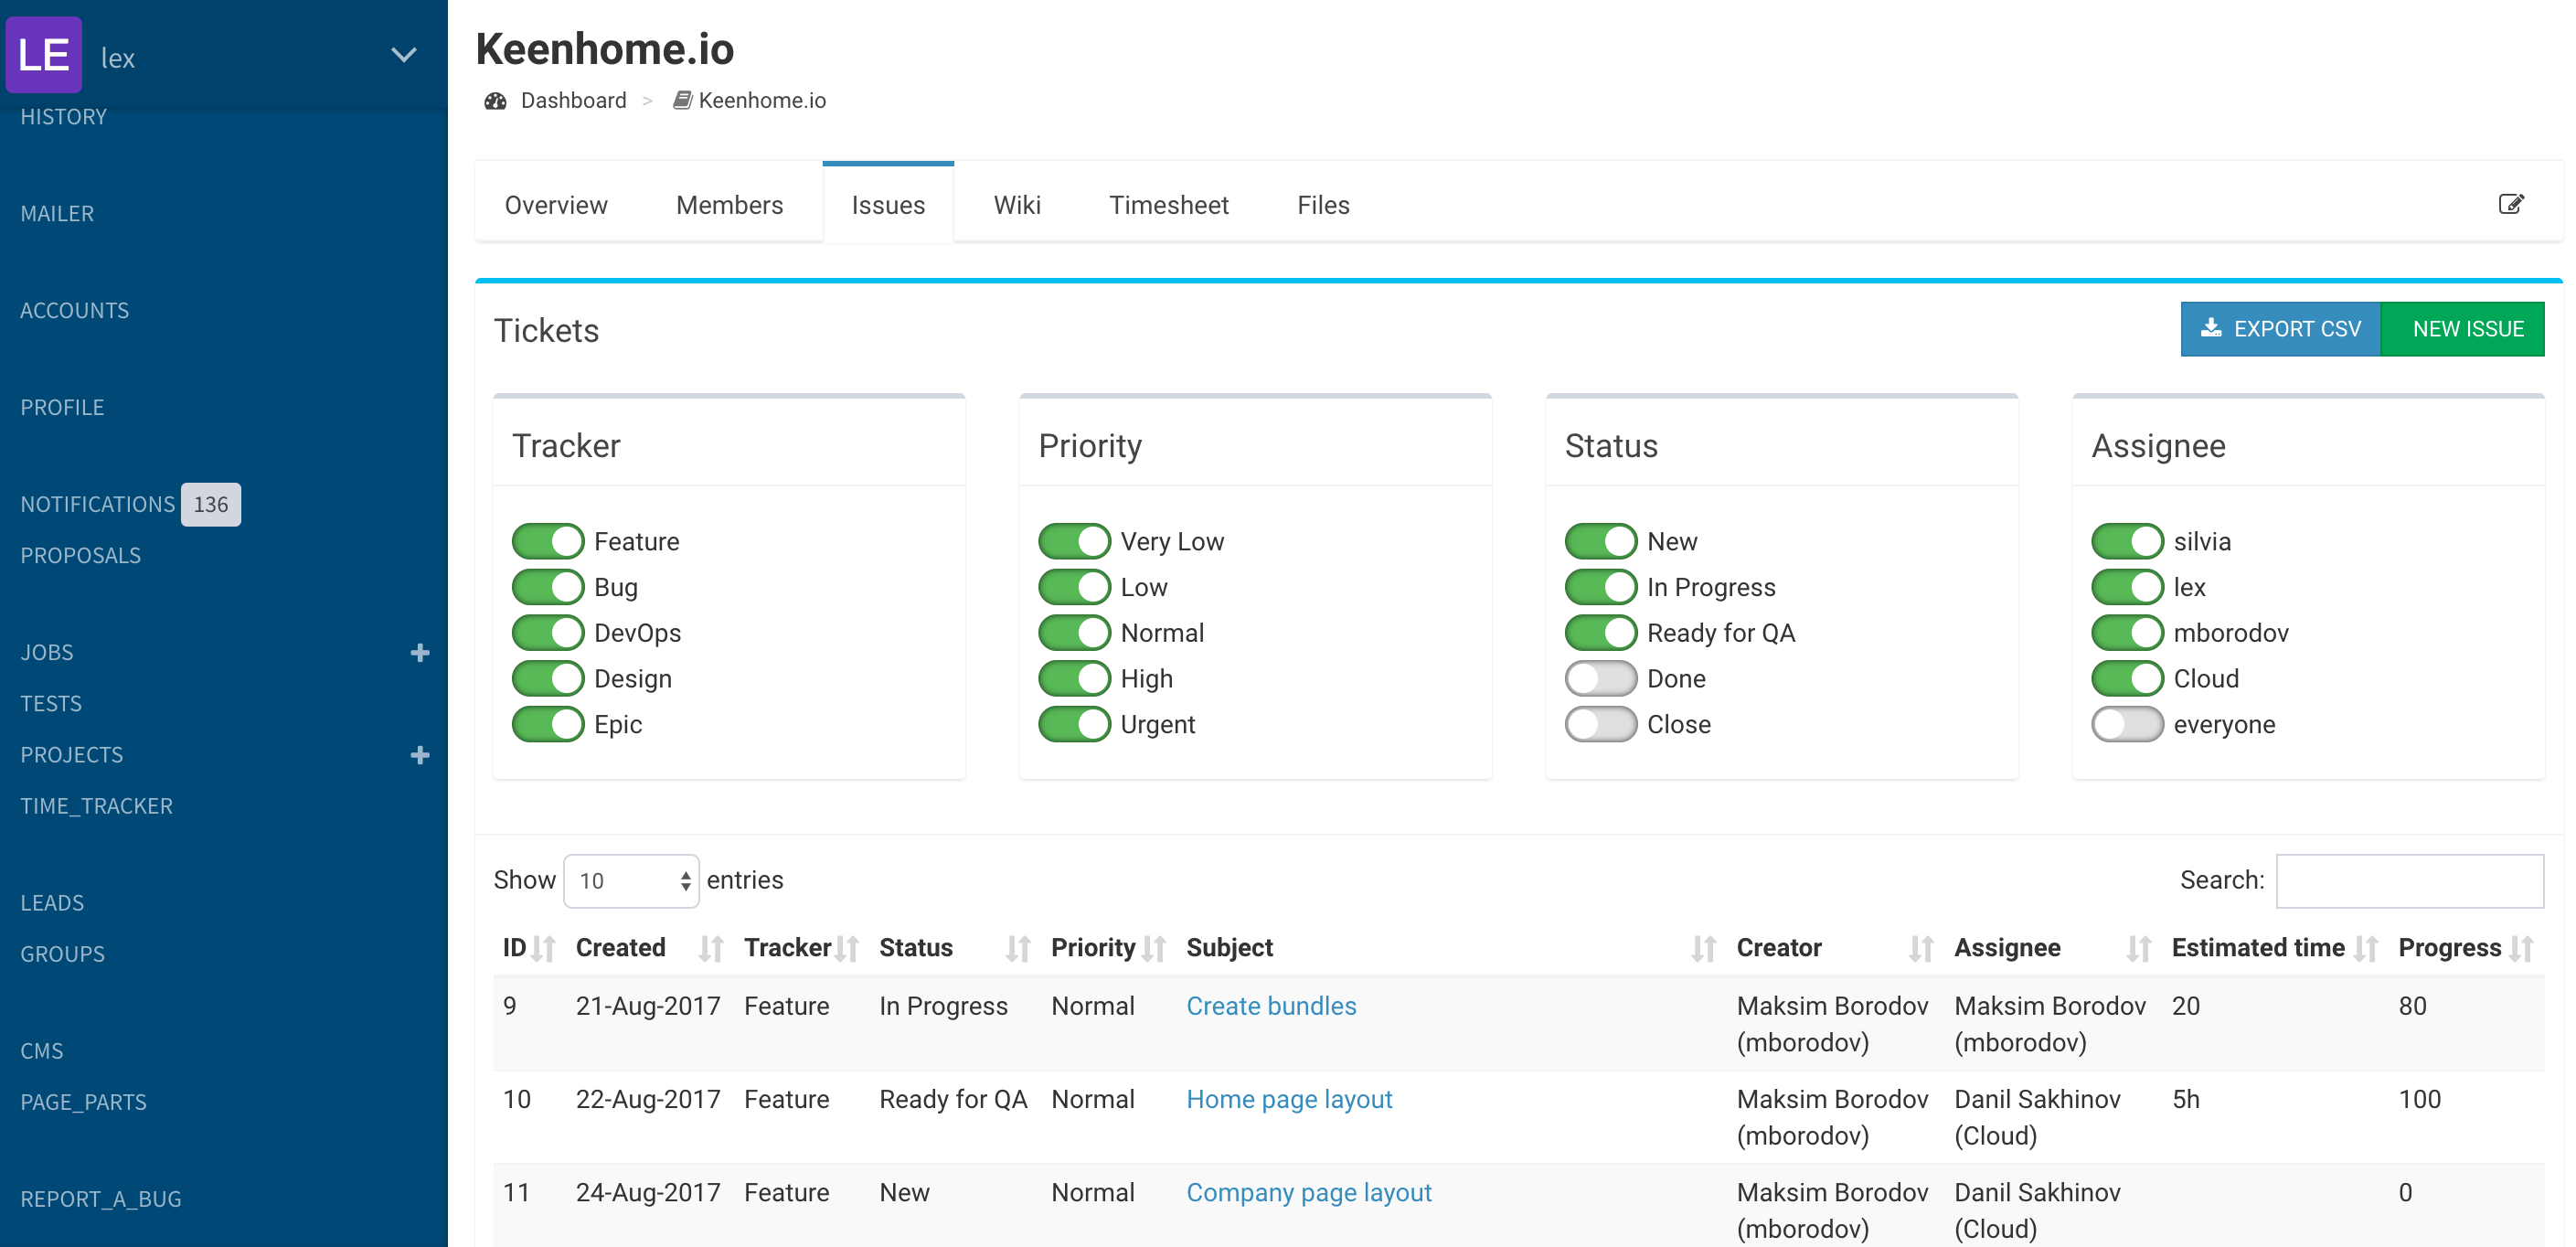Open the Home page layout issue
2576x1247 pixels.
tap(1289, 1099)
